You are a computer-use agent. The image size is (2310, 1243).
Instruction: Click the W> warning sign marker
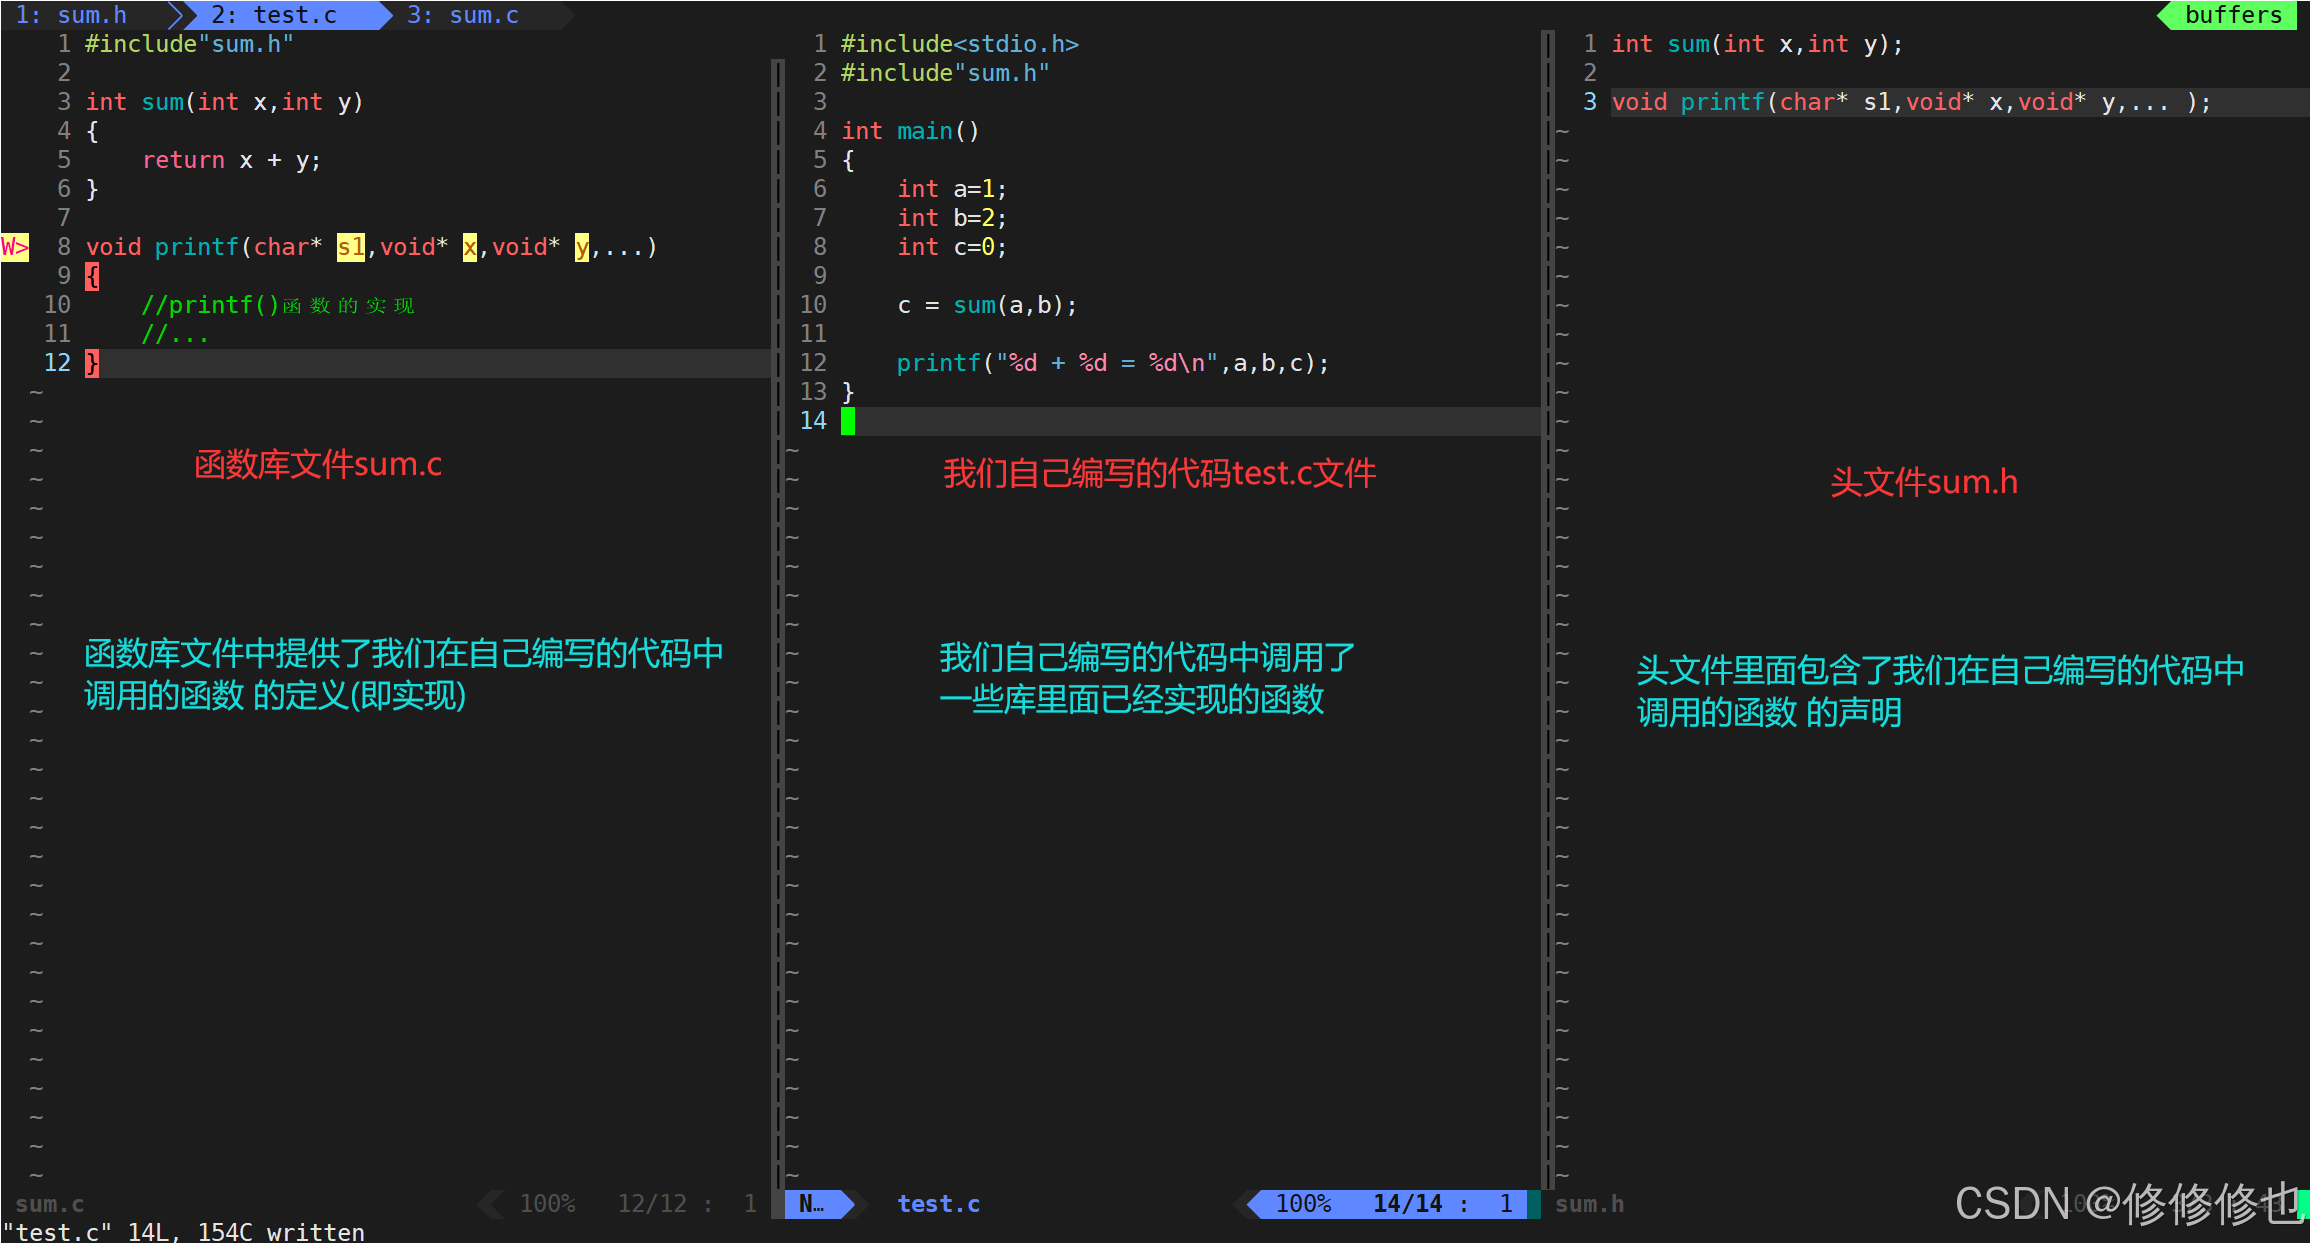click(x=15, y=247)
